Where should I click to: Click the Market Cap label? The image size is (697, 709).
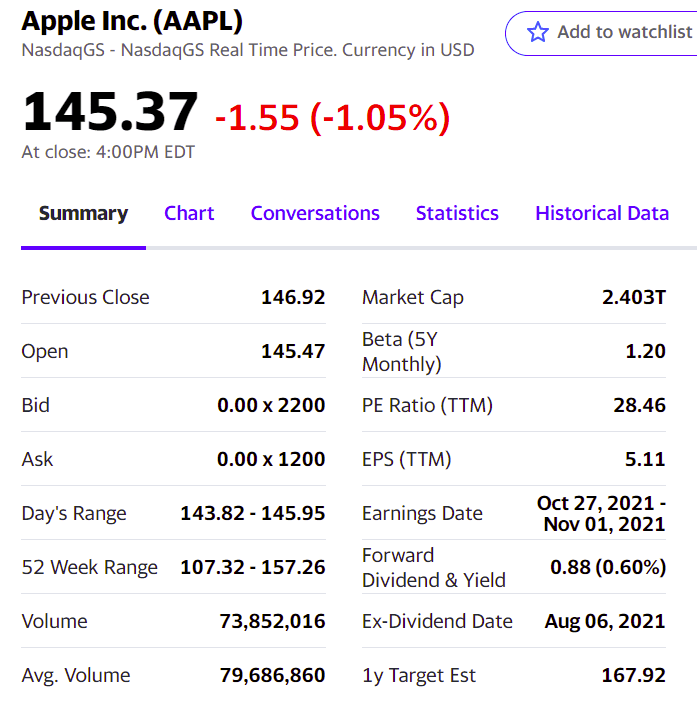pos(413,298)
